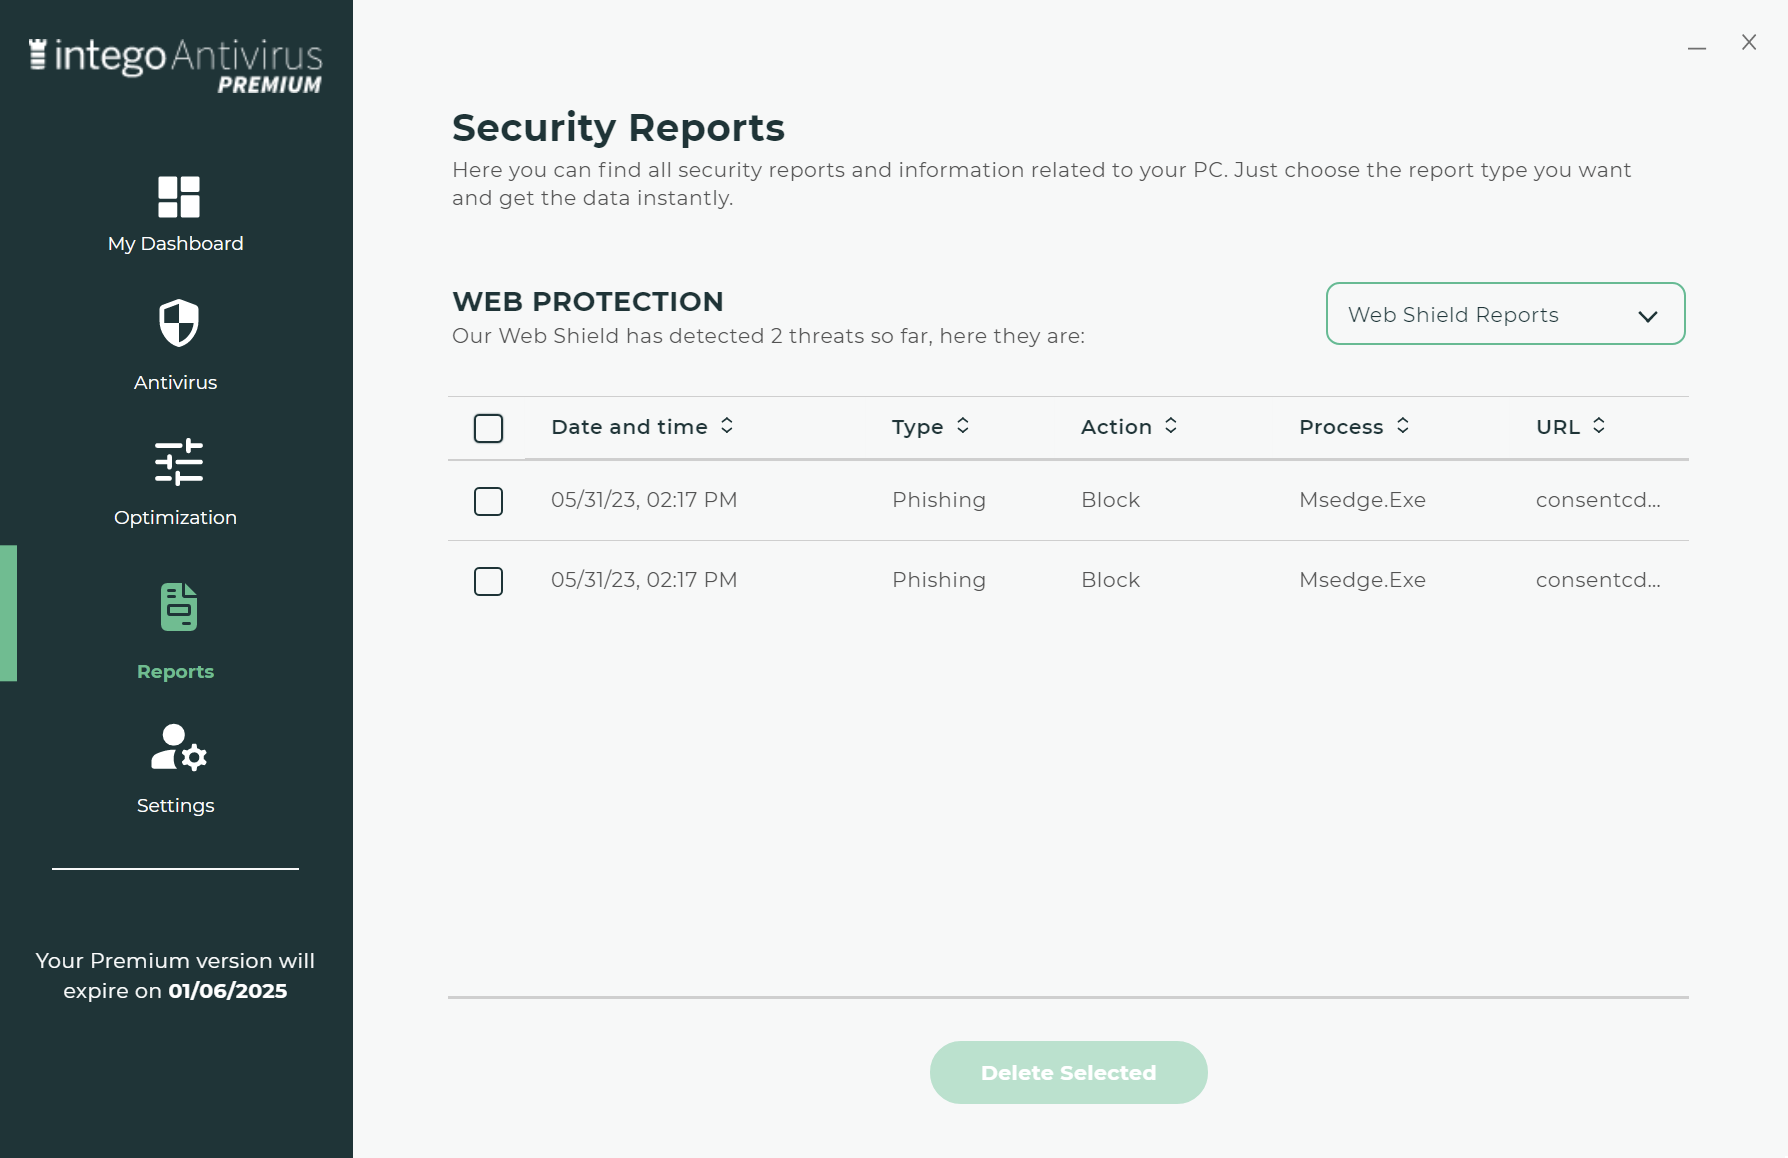Sort by Type column arrows
The width and height of the screenshot is (1788, 1158).
click(963, 426)
